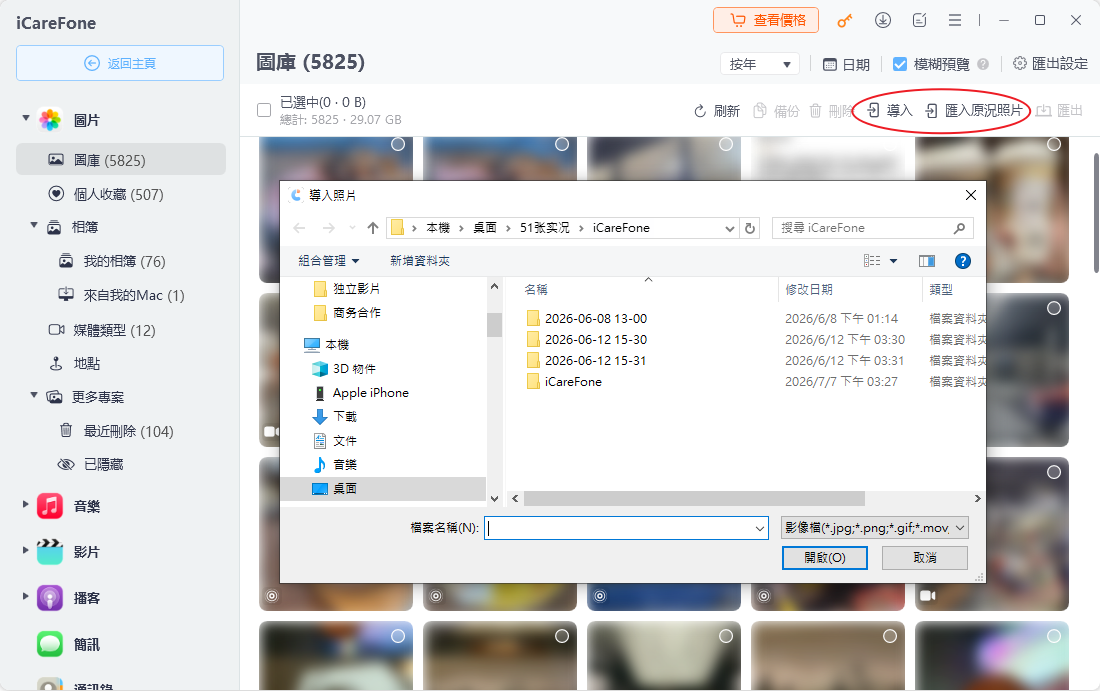
Task: Click the dialog up-folder arrow
Action: coord(373,228)
